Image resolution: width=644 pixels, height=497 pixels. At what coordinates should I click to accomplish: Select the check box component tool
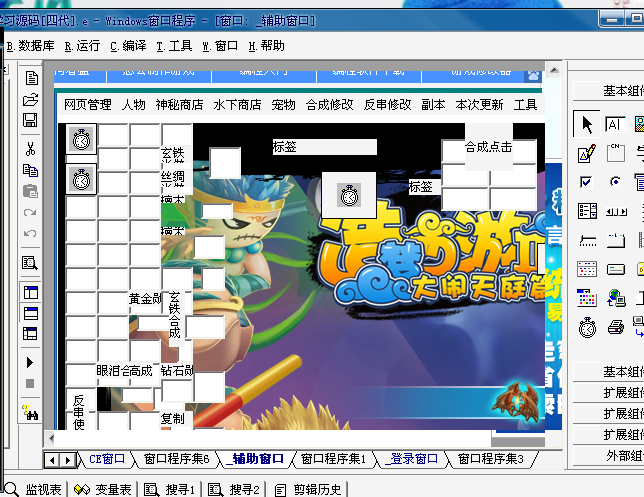click(x=586, y=182)
